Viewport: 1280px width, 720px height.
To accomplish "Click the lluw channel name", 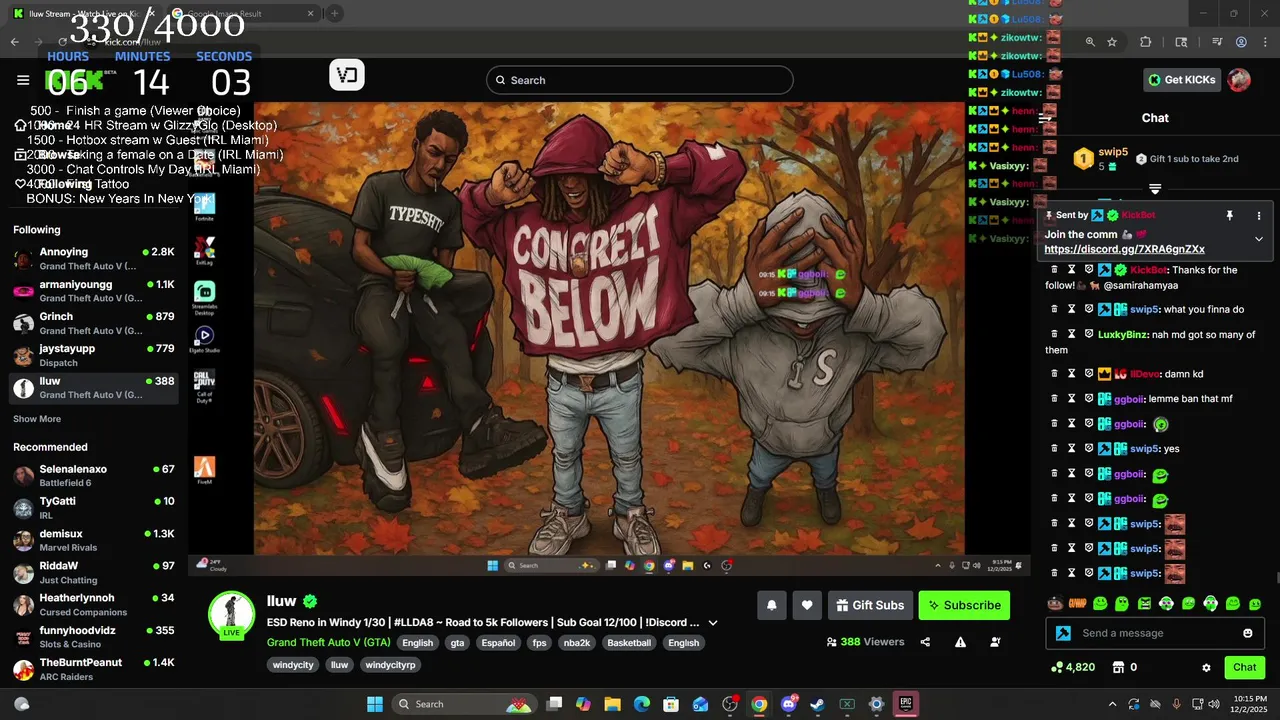I will pyautogui.click(x=281, y=601).
